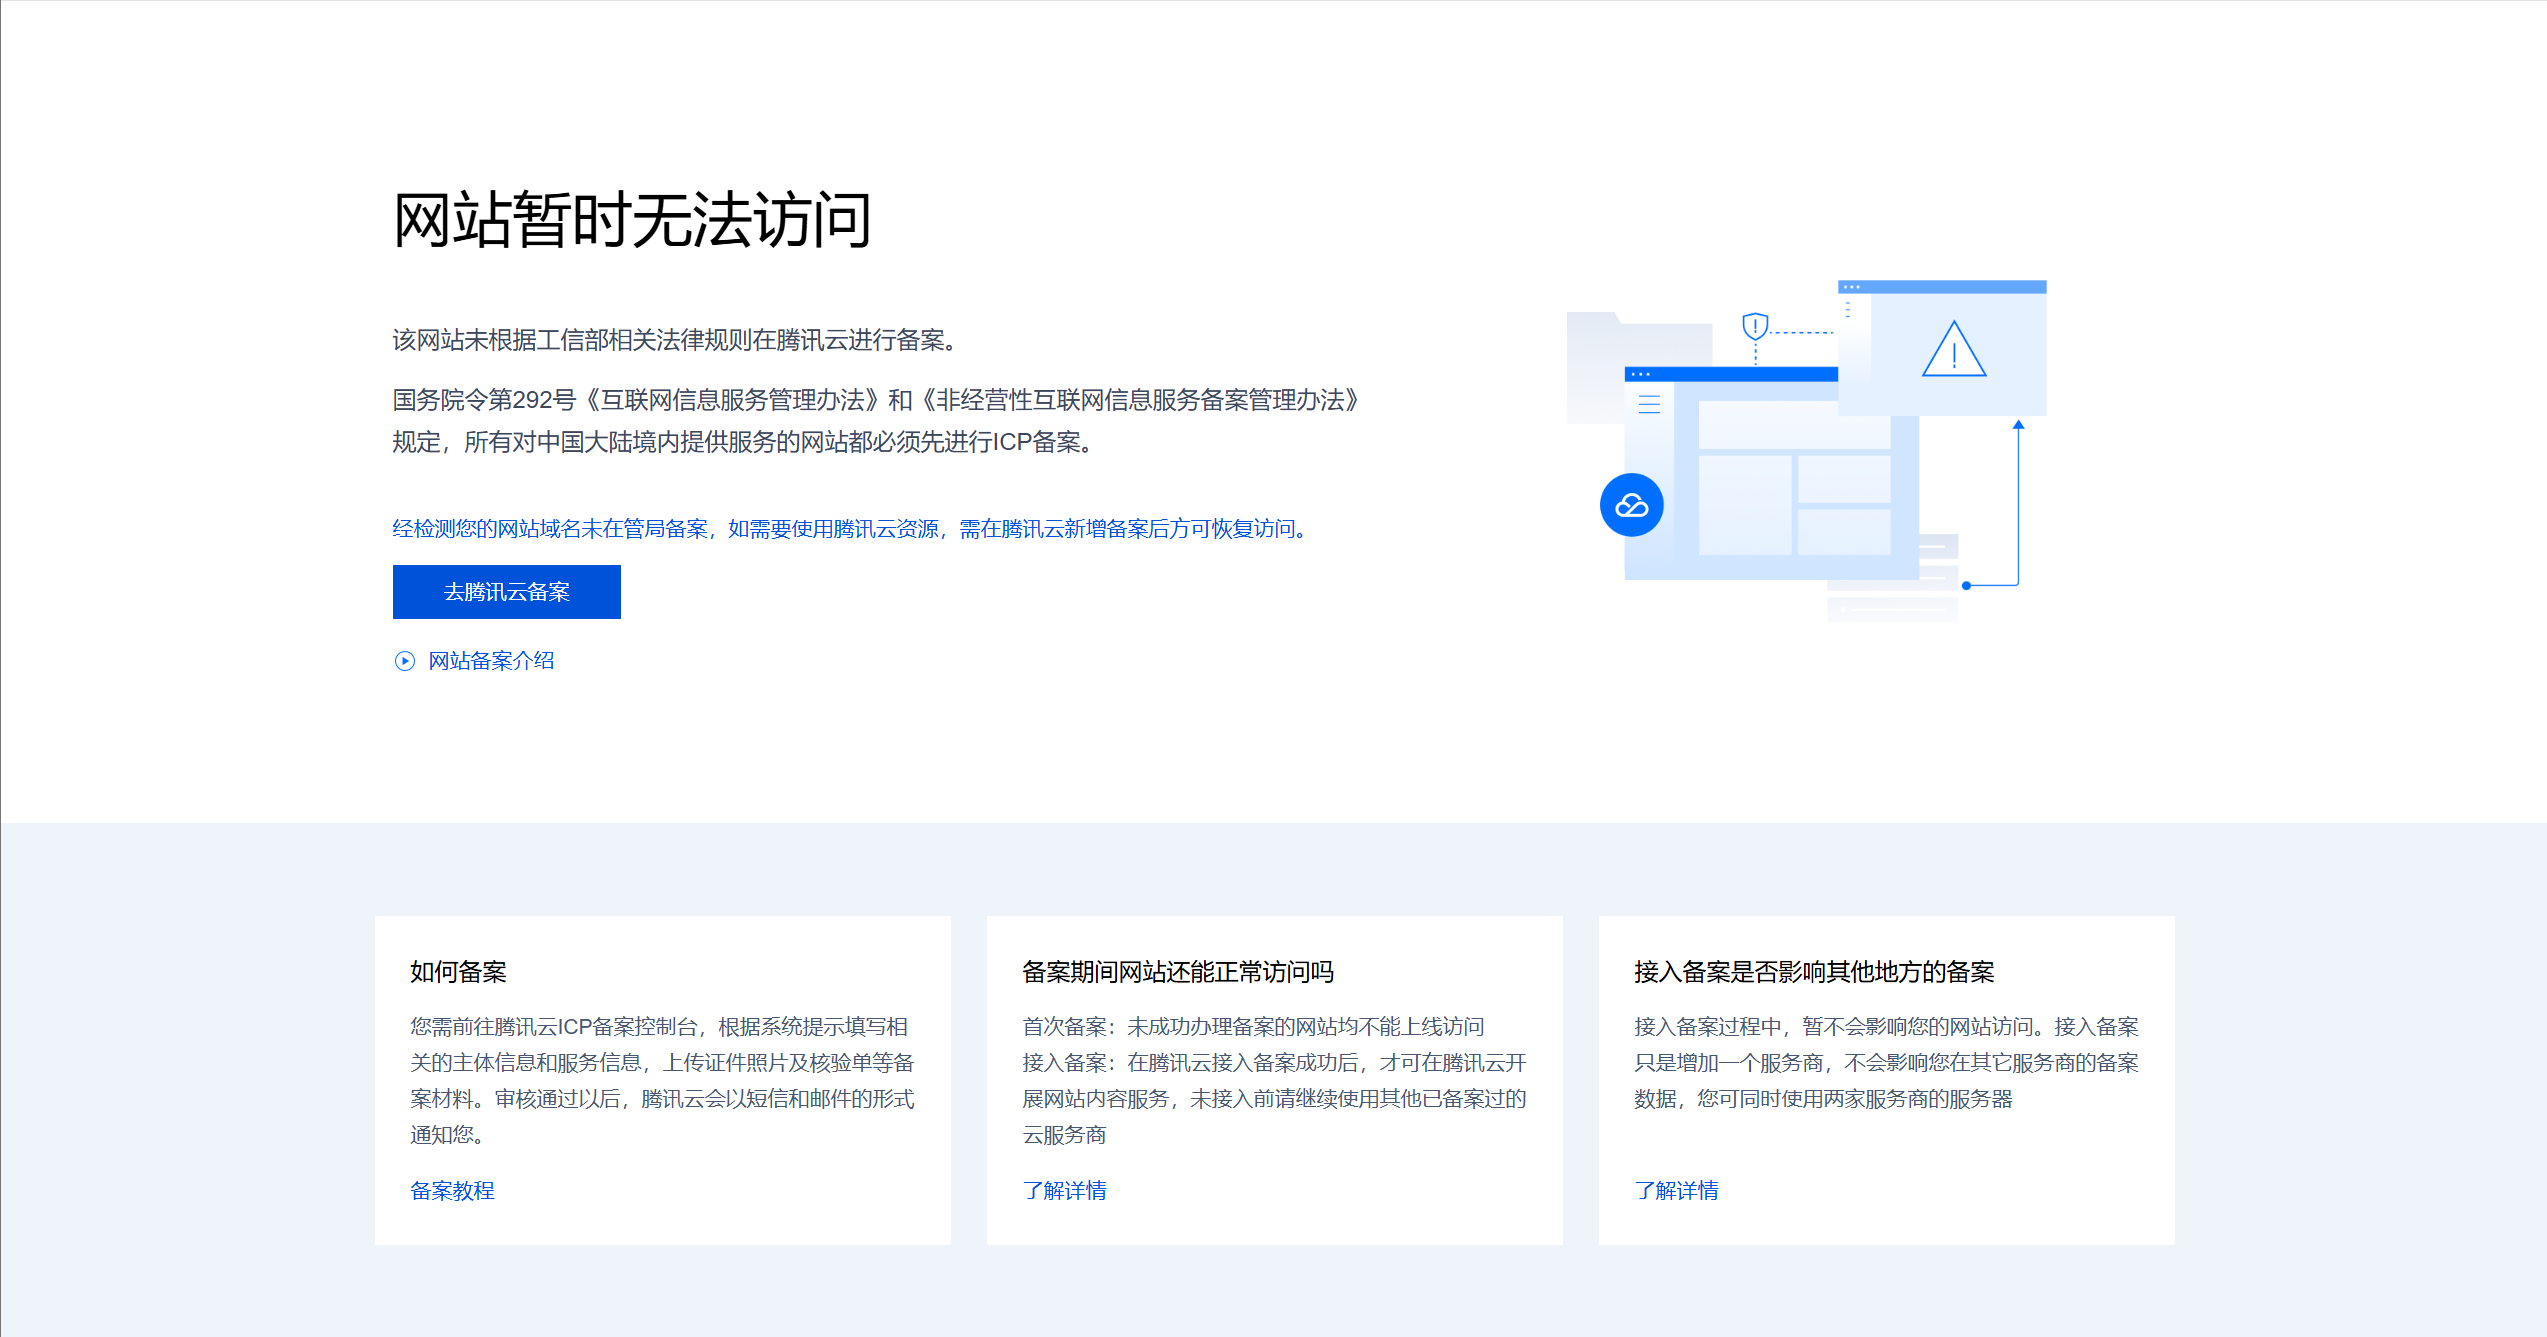Screen dimensions: 2547x1337
Task: Open 了解详情 under 接入备案是否影响其他地方的备案
Action: (1676, 1190)
